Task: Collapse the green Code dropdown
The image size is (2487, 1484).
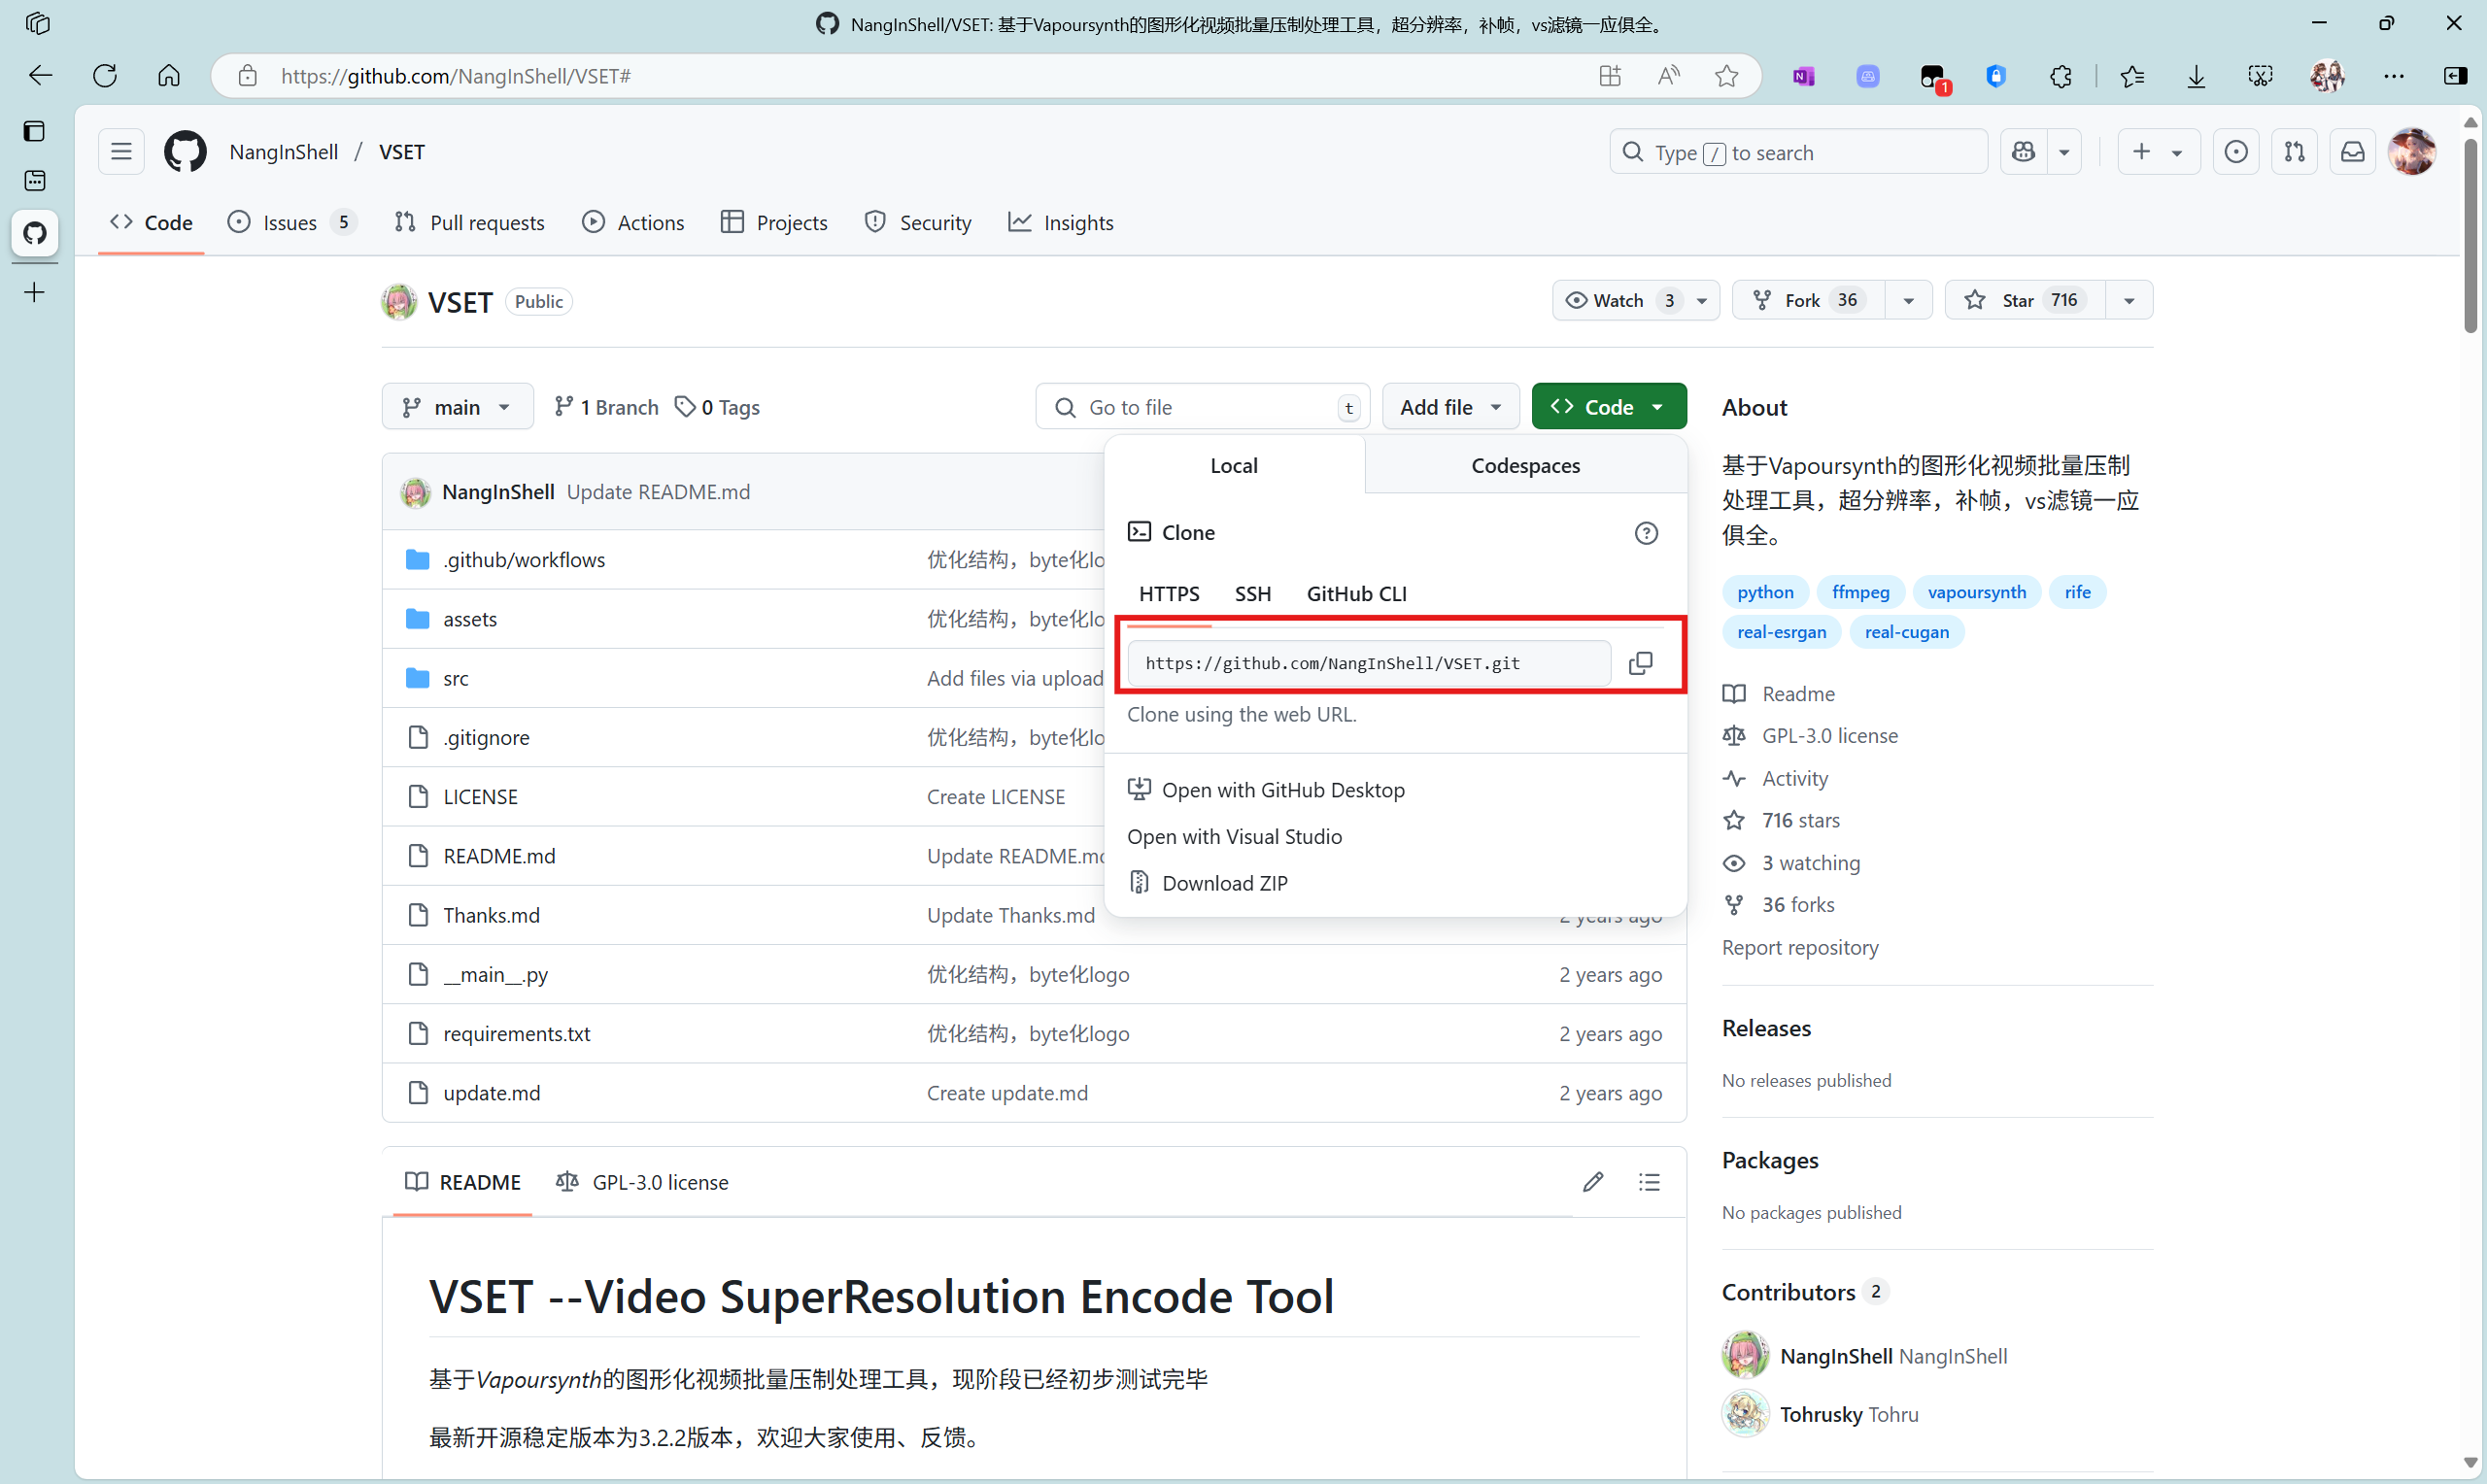Action: (1608, 407)
